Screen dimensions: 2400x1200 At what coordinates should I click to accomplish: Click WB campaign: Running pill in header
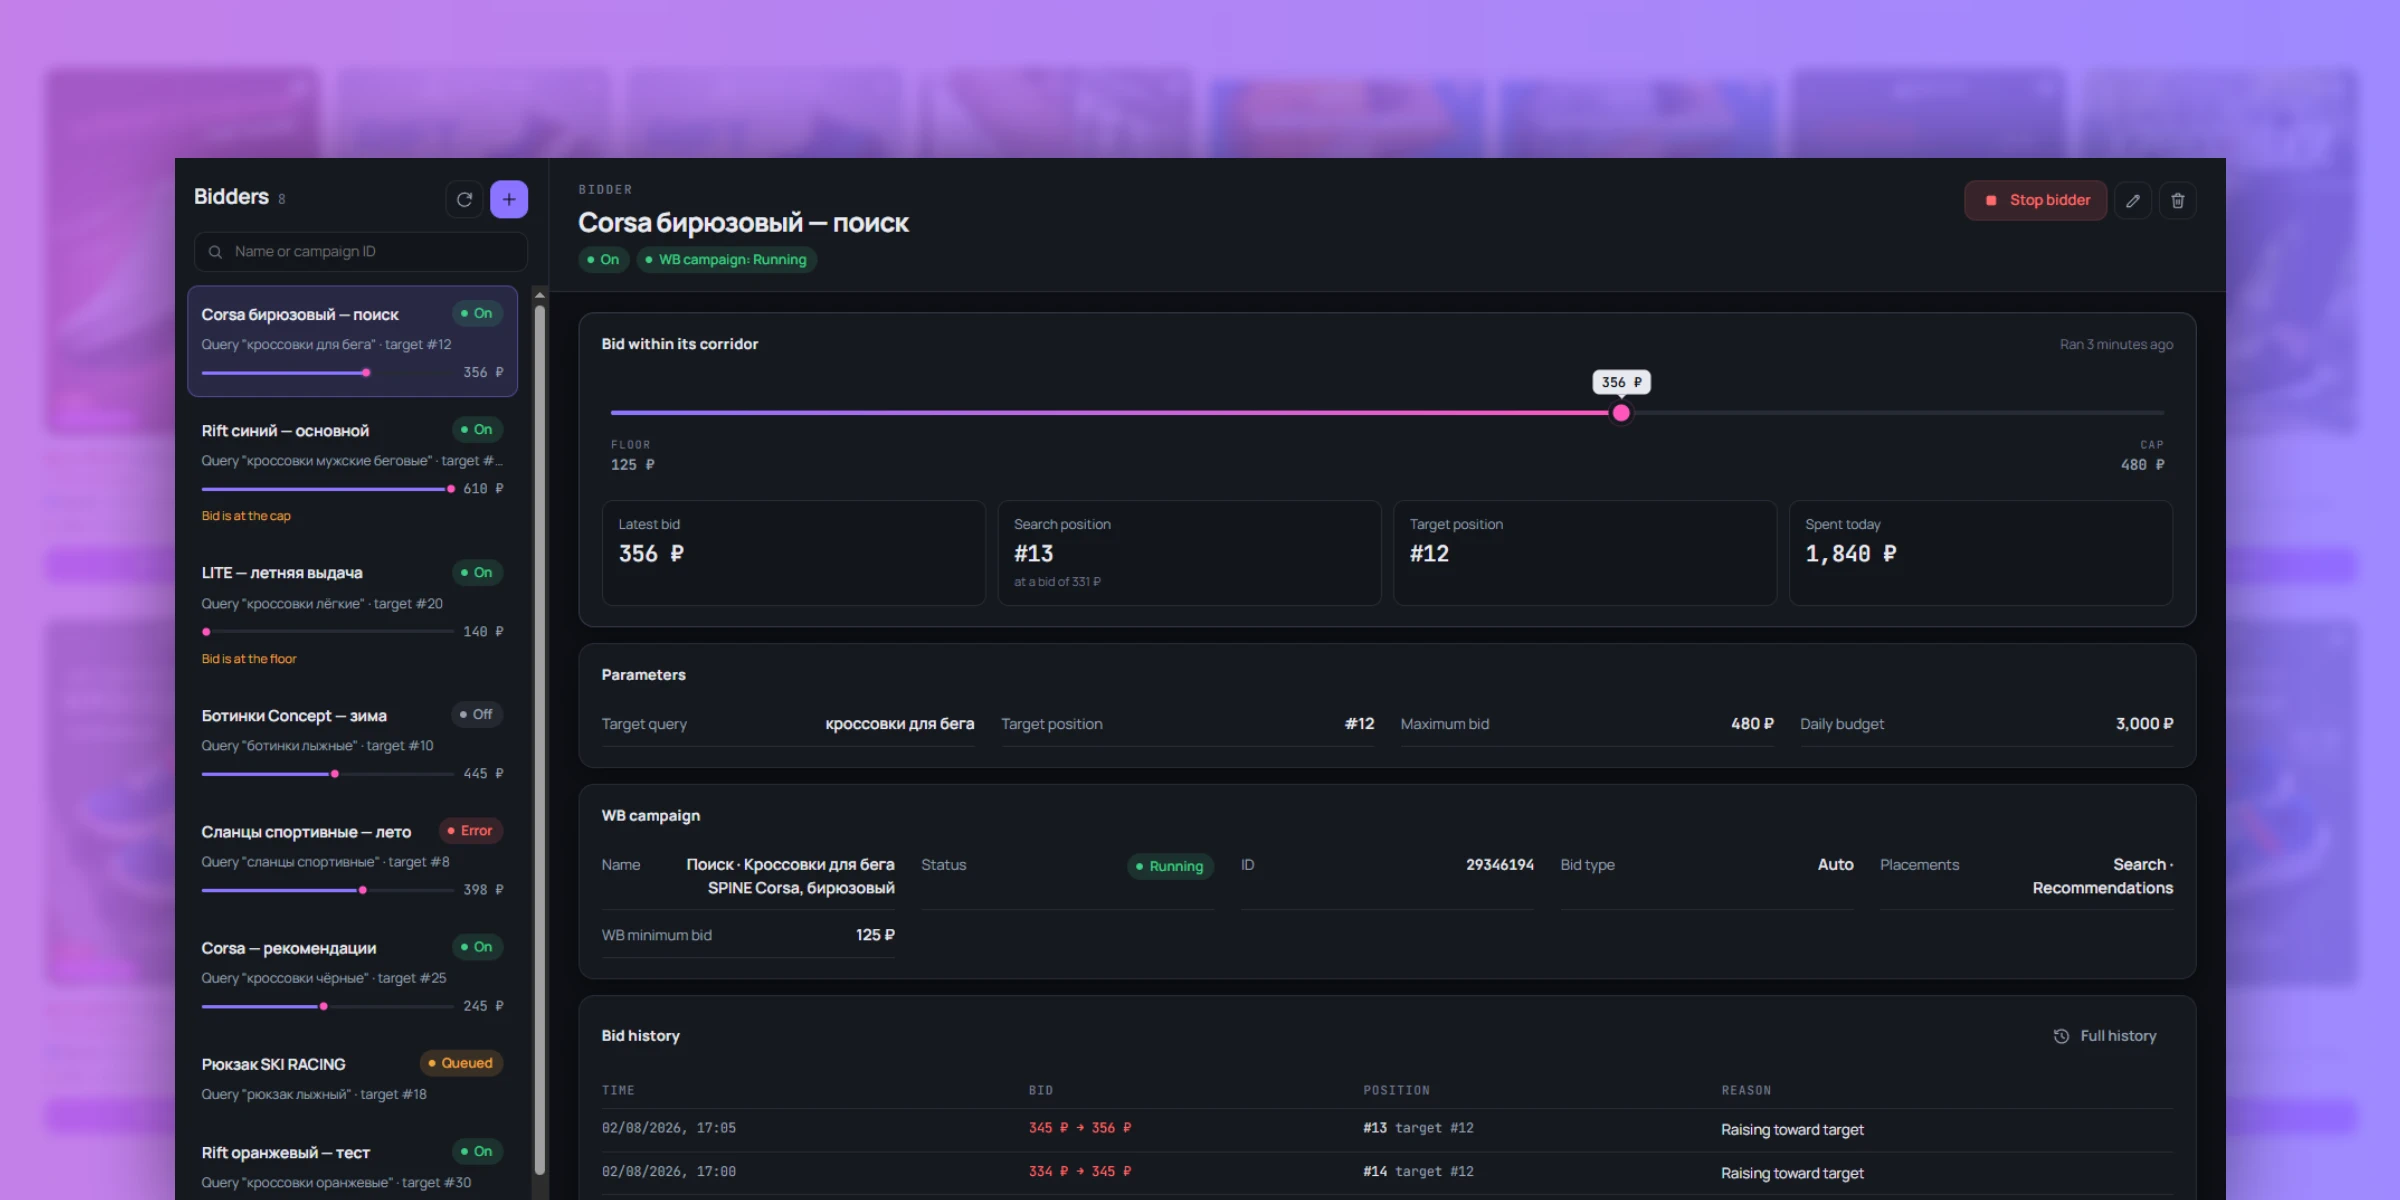point(727,260)
